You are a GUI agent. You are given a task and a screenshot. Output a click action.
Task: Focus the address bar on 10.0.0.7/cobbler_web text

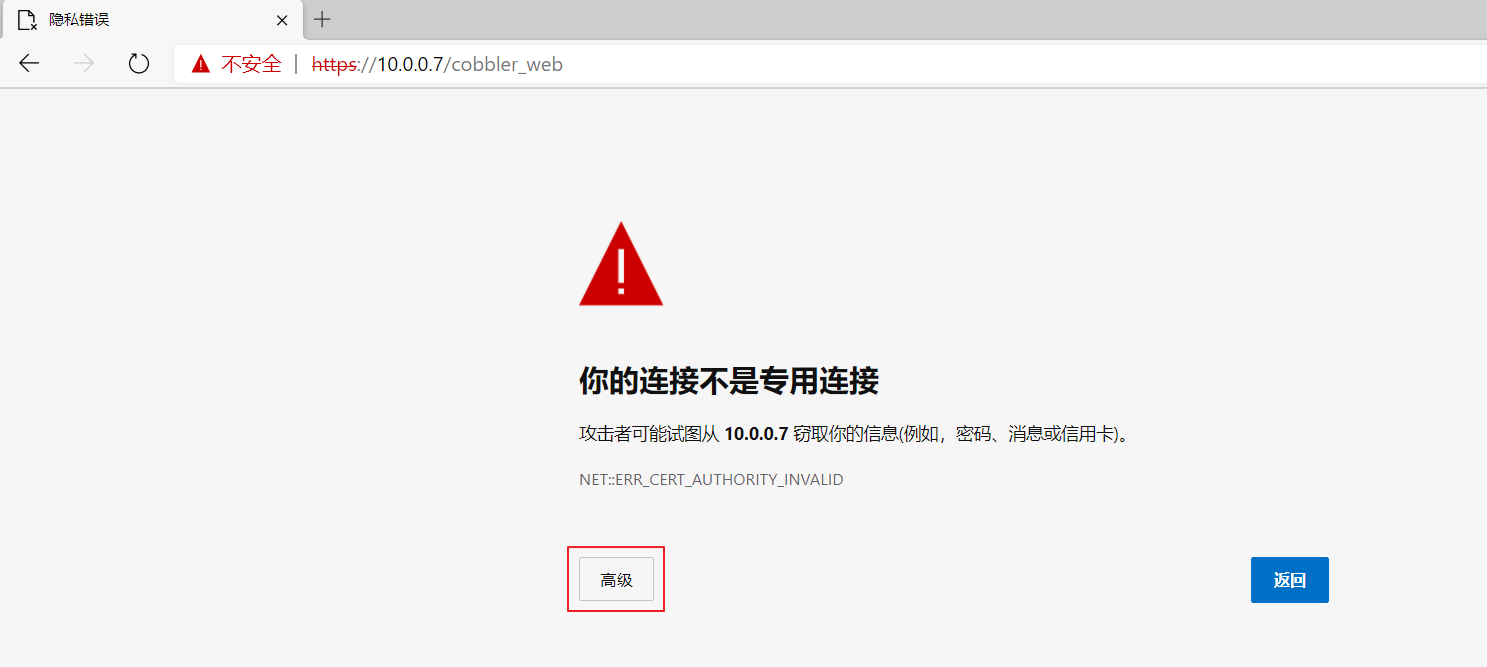pos(470,65)
